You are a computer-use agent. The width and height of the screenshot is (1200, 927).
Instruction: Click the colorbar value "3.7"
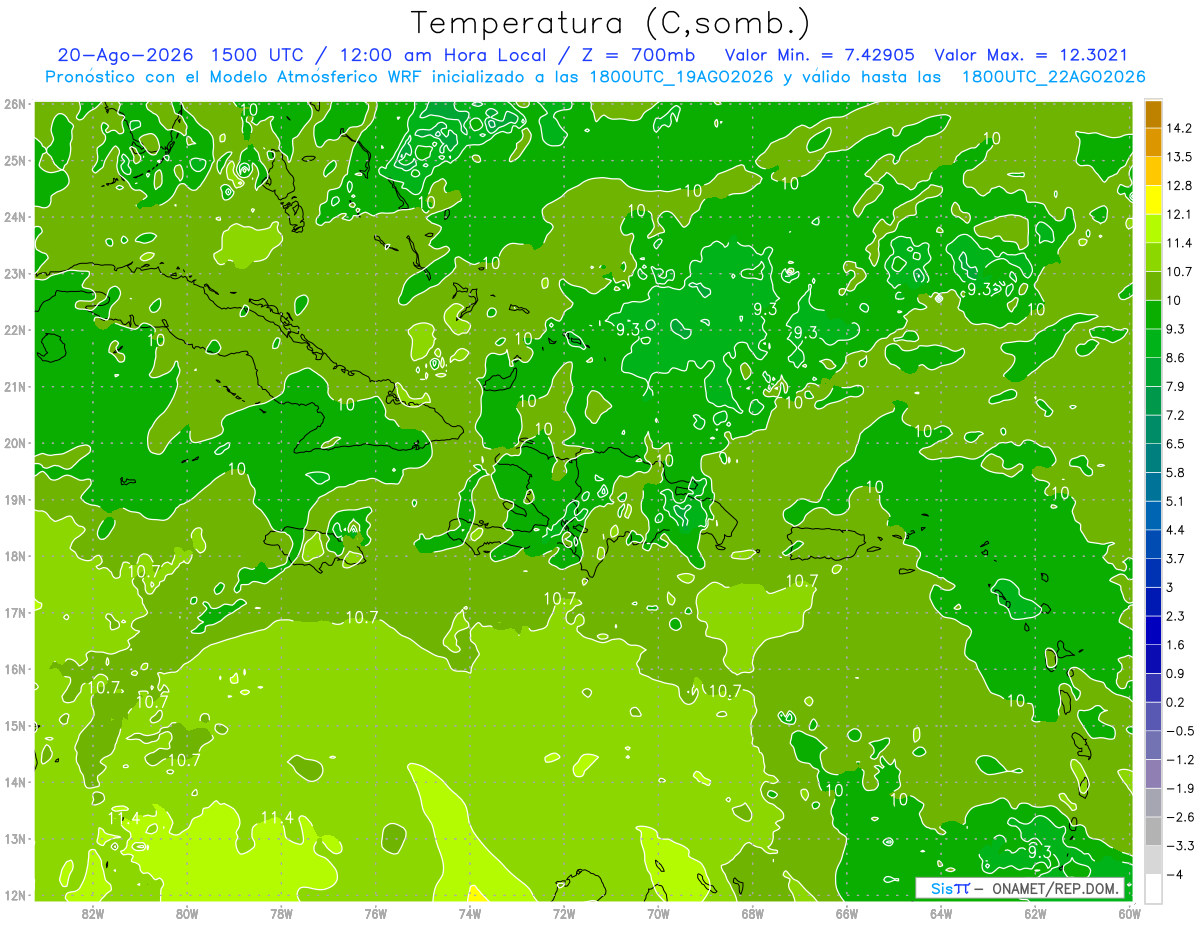[1175, 558]
